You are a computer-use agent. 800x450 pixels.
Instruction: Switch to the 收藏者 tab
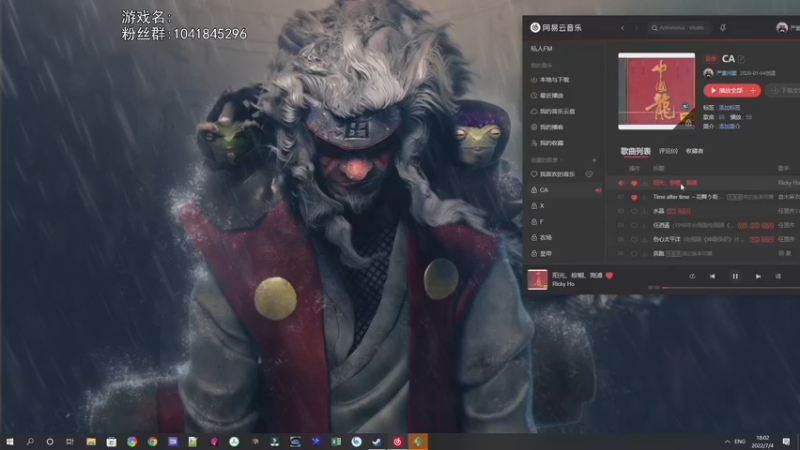(694, 152)
